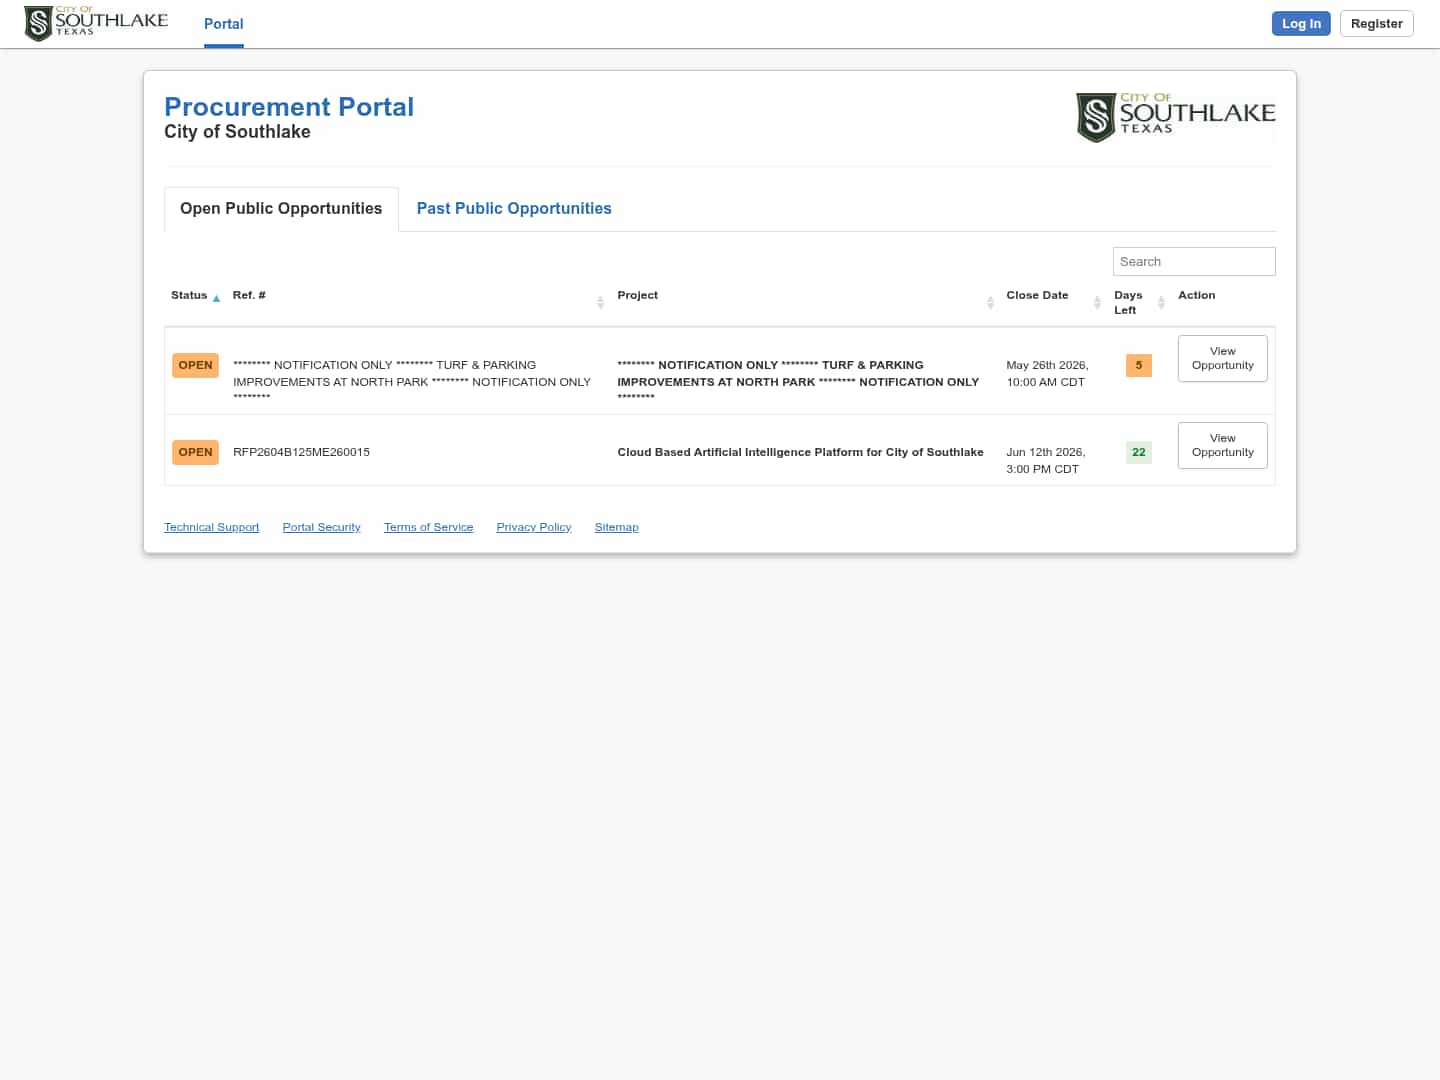
Task: Click close date Jun 12th 2026
Action: (x=1046, y=460)
